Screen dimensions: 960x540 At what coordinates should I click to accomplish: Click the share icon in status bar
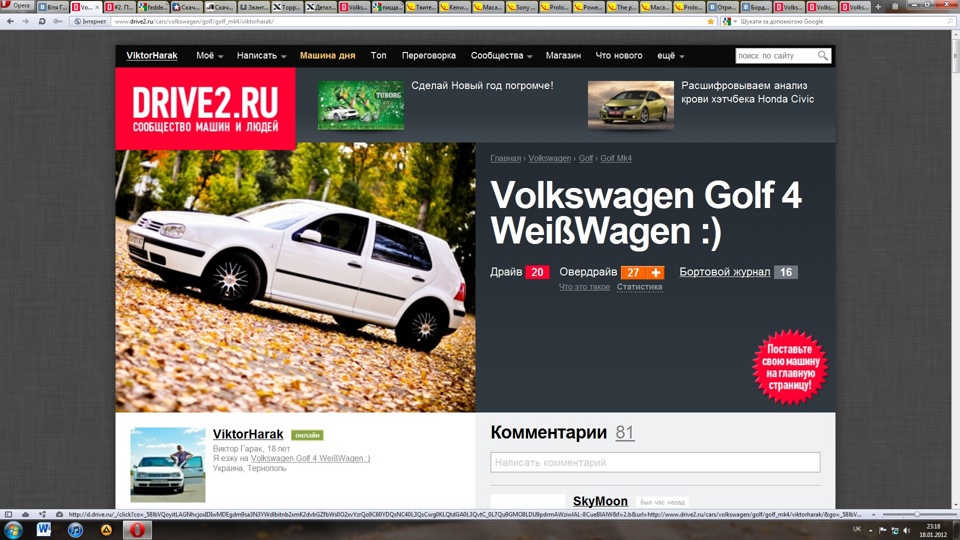pyautogui.click(x=42, y=514)
